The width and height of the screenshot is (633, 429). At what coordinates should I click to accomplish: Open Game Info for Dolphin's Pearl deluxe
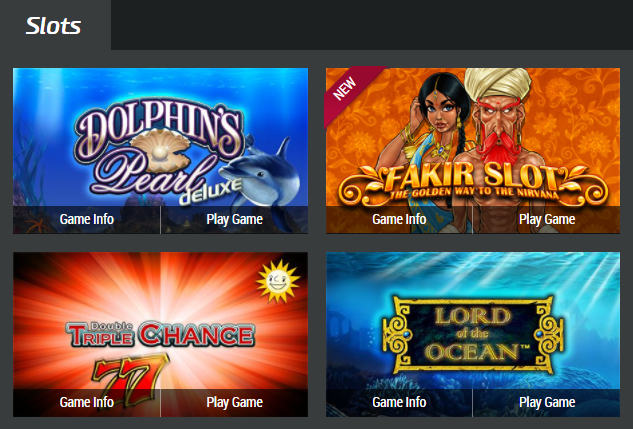(x=87, y=220)
